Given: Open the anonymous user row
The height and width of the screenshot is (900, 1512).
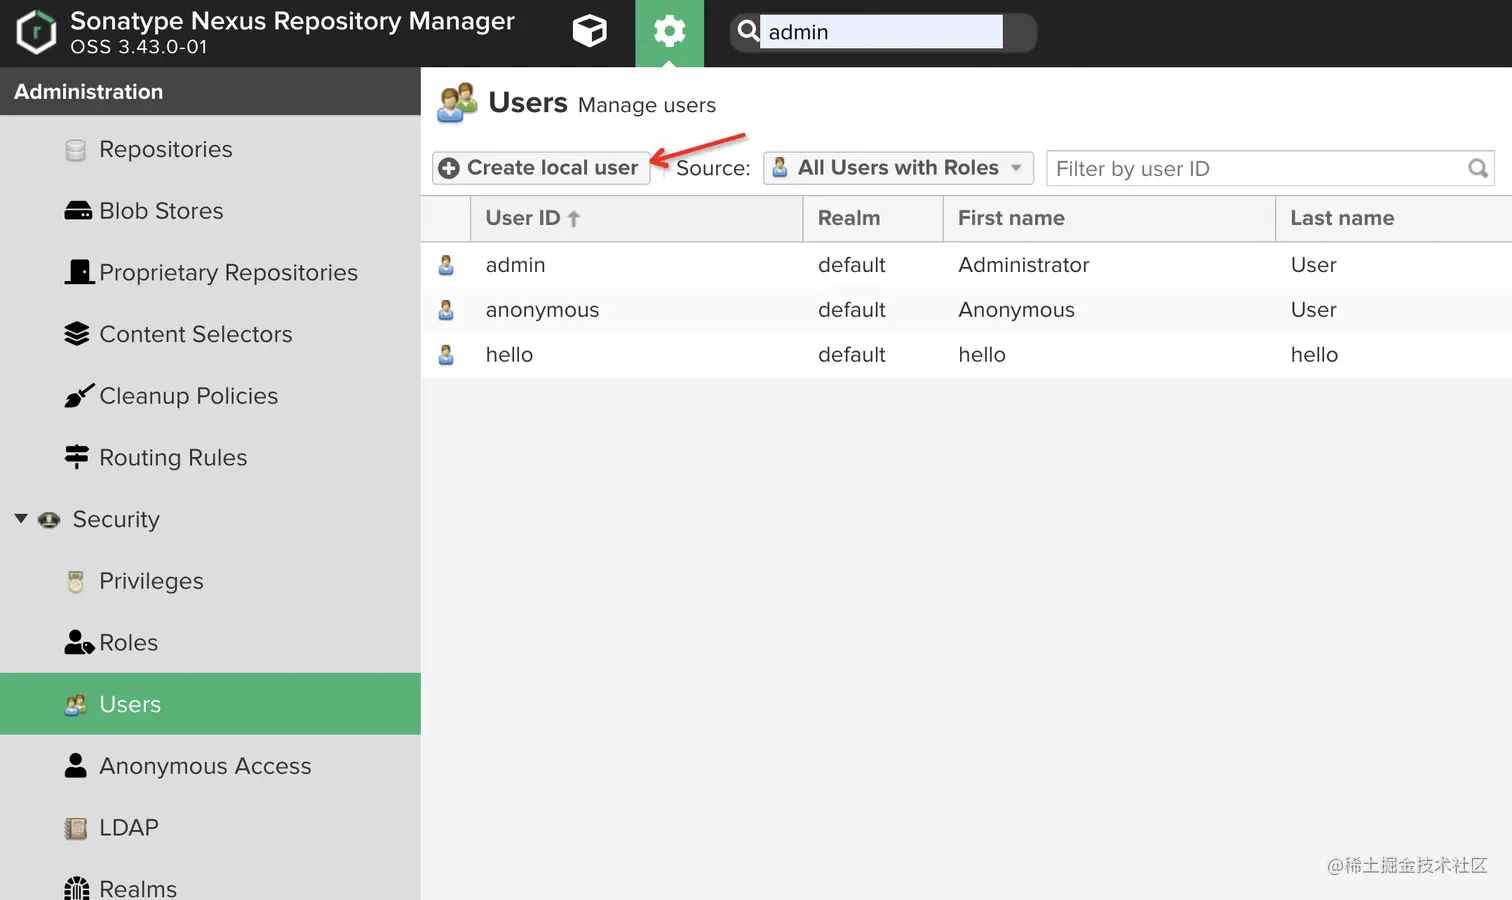Looking at the screenshot, I should [x=966, y=310].
